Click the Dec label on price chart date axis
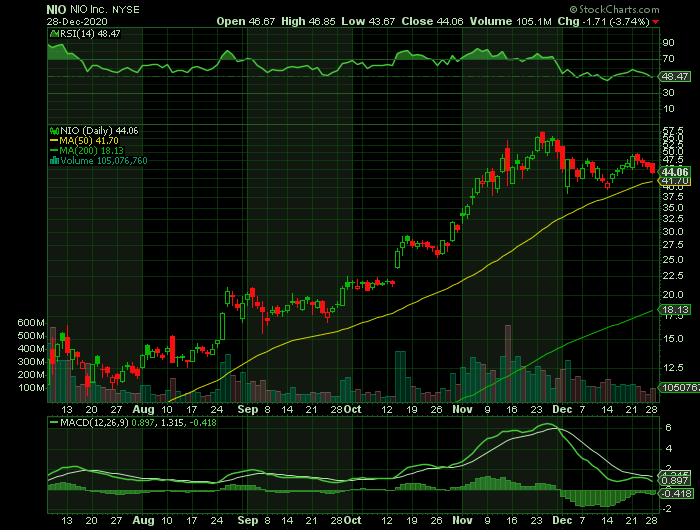The height and width of the screenshot is (530, 700). pos(562,409)
